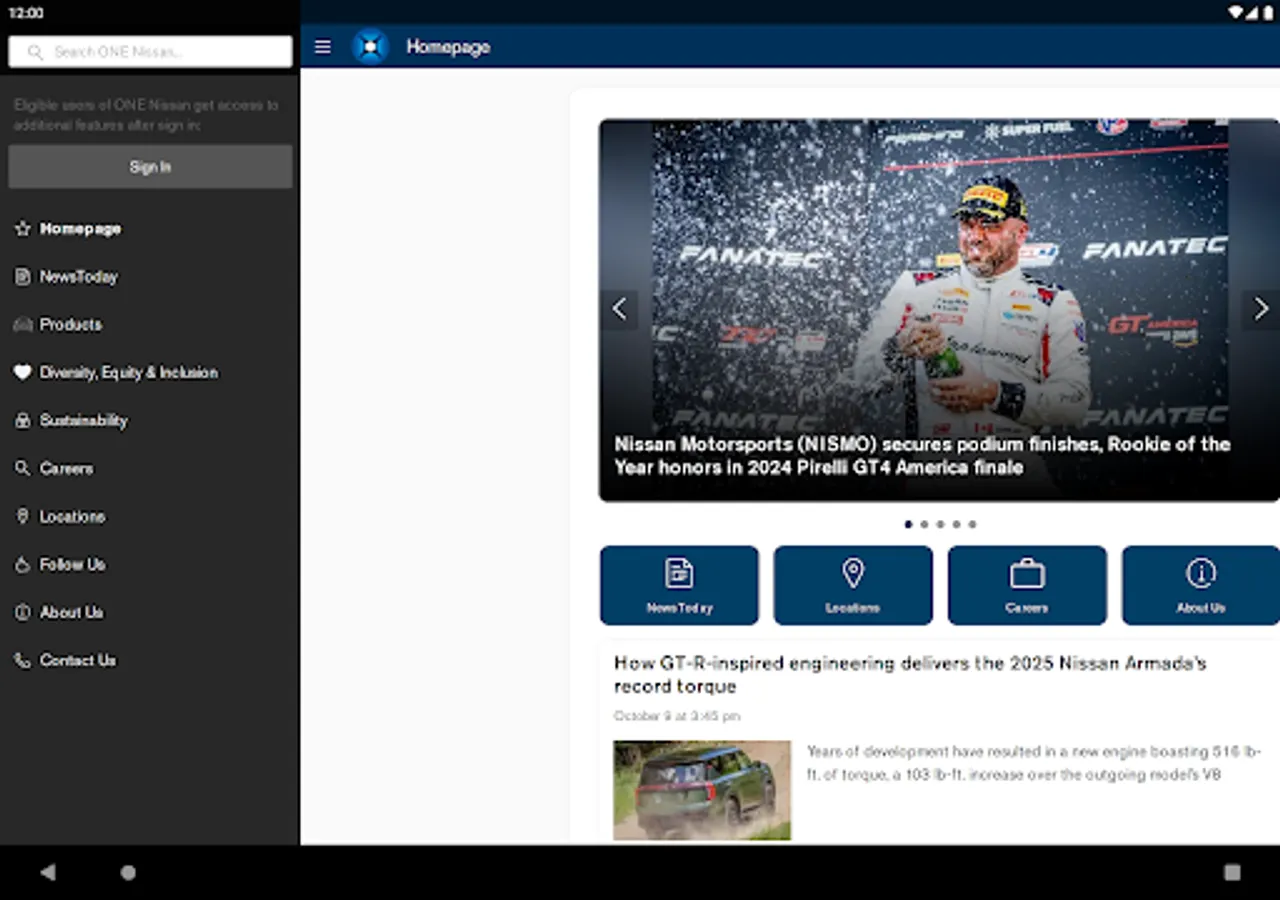Go to Sustainability in the sidebar

coord(150,420)
